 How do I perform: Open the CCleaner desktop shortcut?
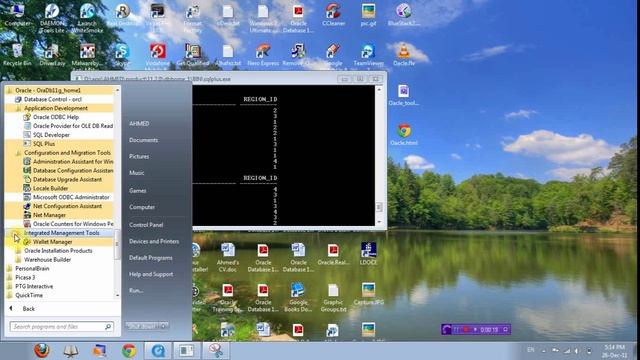pyautogui.click(x=333, y=16)
